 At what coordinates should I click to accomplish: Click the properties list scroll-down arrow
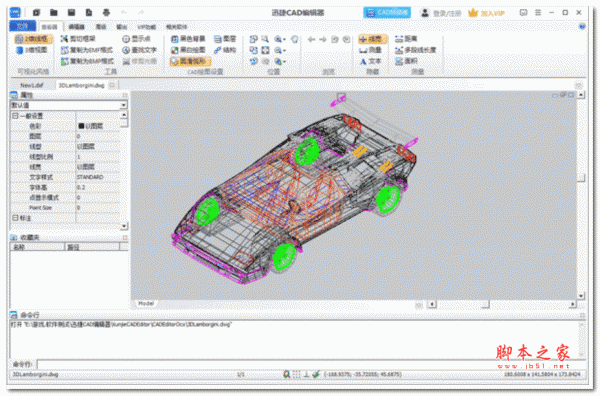pos(124,226)
